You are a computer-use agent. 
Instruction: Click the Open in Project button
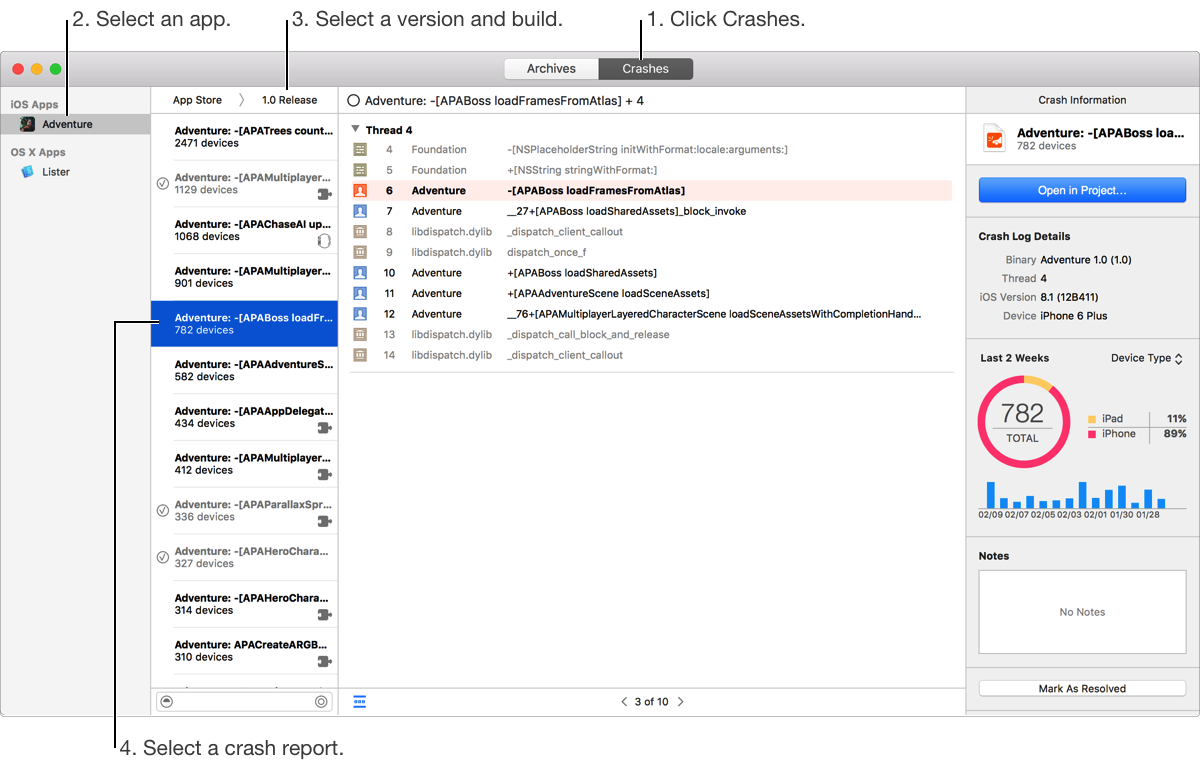pos(1082,190)
